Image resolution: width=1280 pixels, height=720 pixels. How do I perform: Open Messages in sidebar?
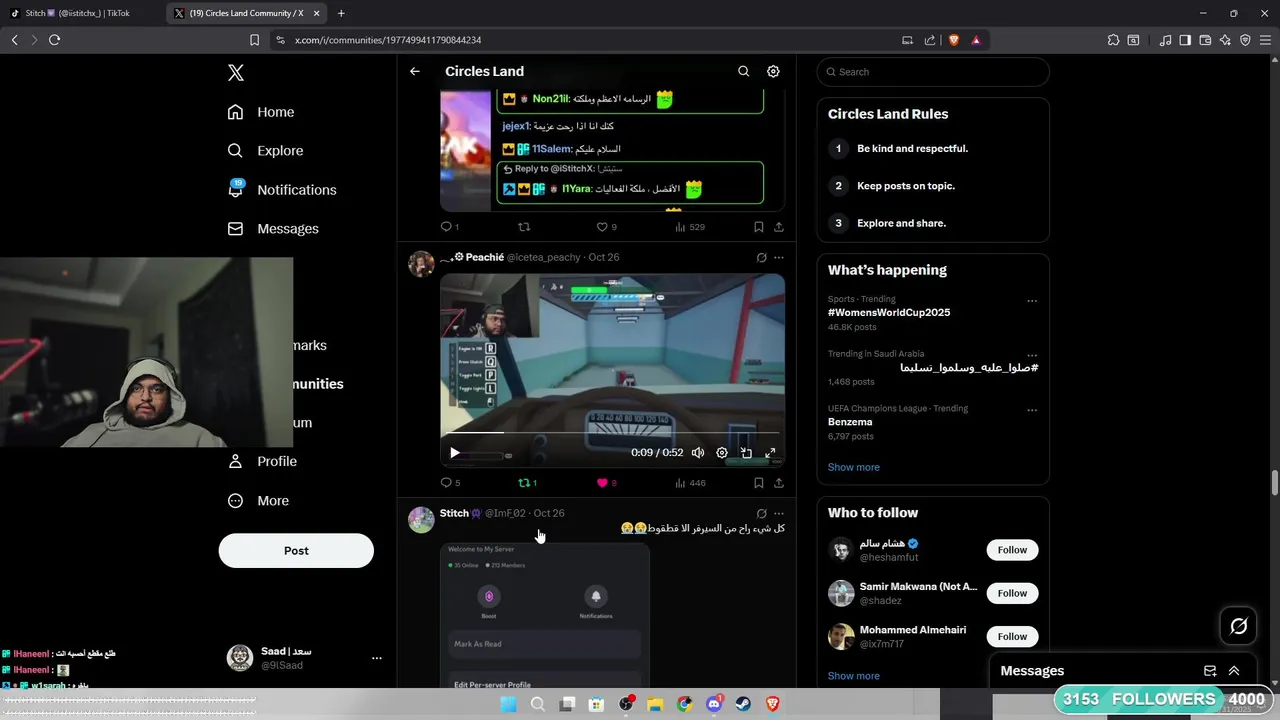click(273, 229)
